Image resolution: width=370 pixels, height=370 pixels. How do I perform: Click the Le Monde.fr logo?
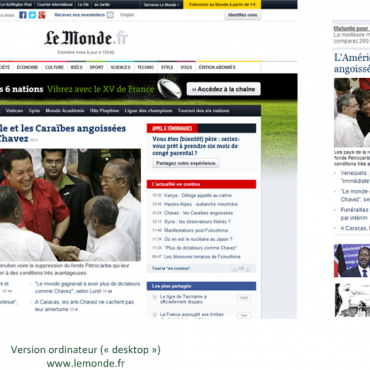pos(86,38)
